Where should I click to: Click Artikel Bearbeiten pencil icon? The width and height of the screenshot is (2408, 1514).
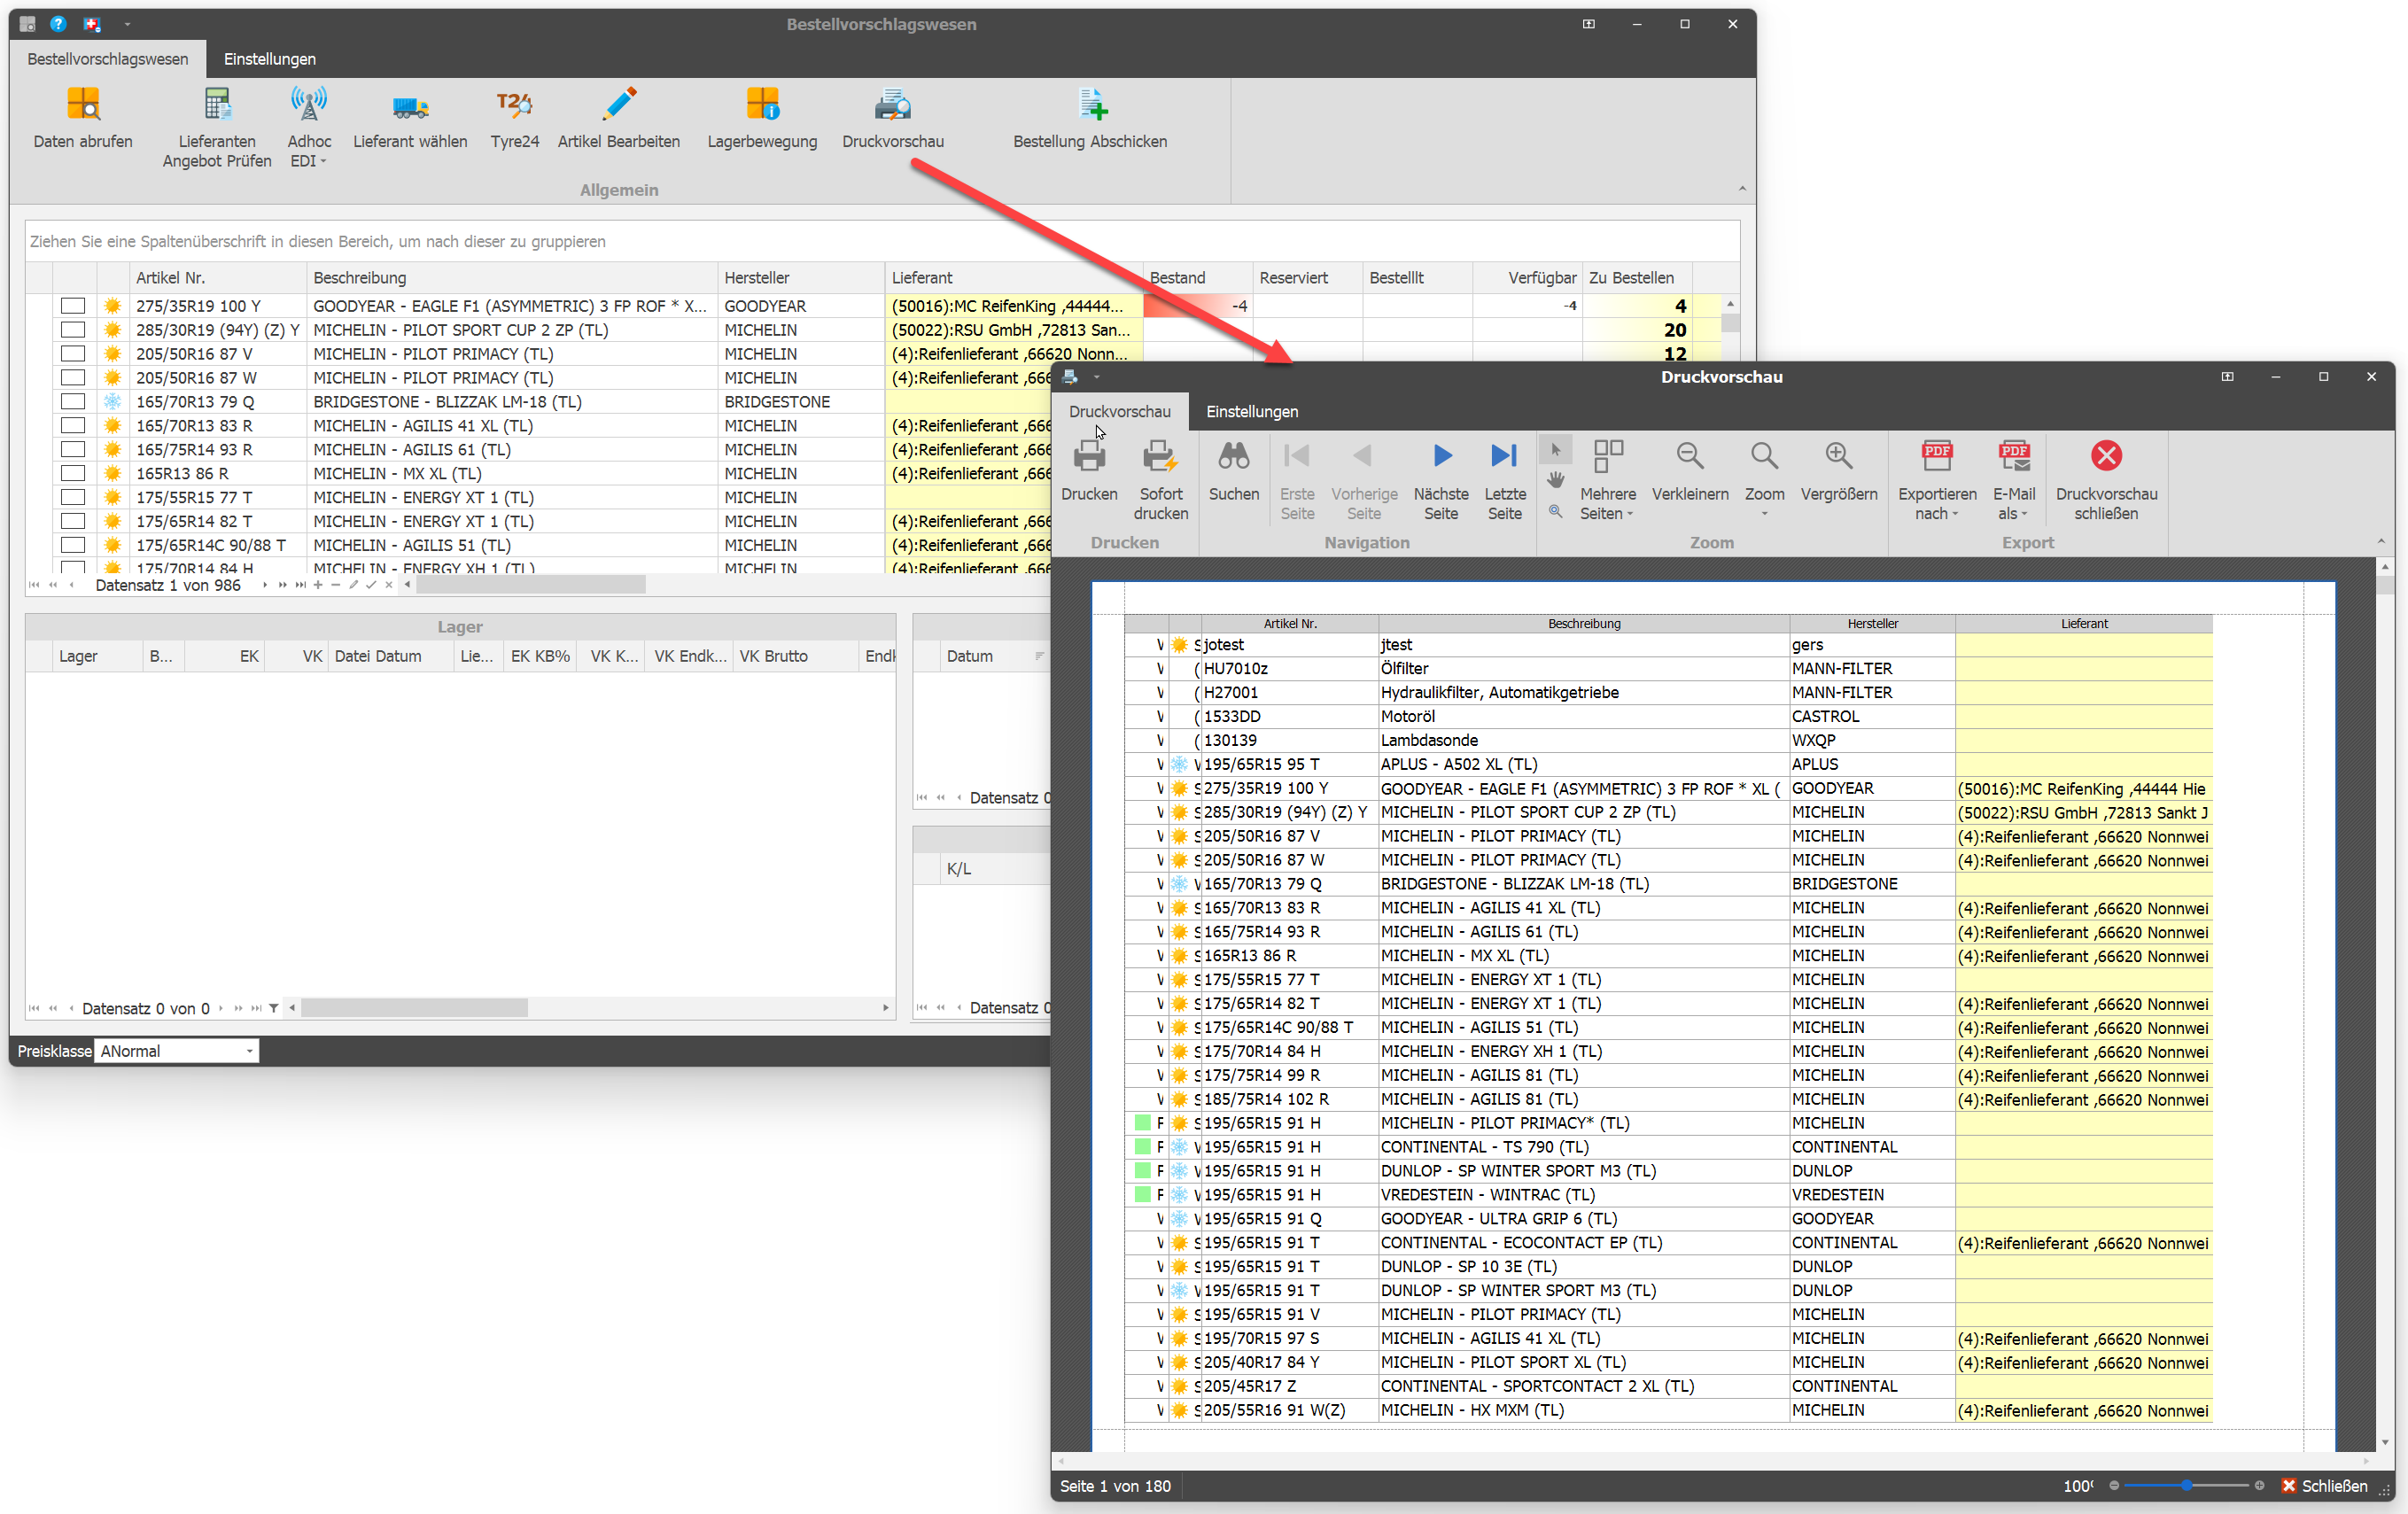(619, 104)
